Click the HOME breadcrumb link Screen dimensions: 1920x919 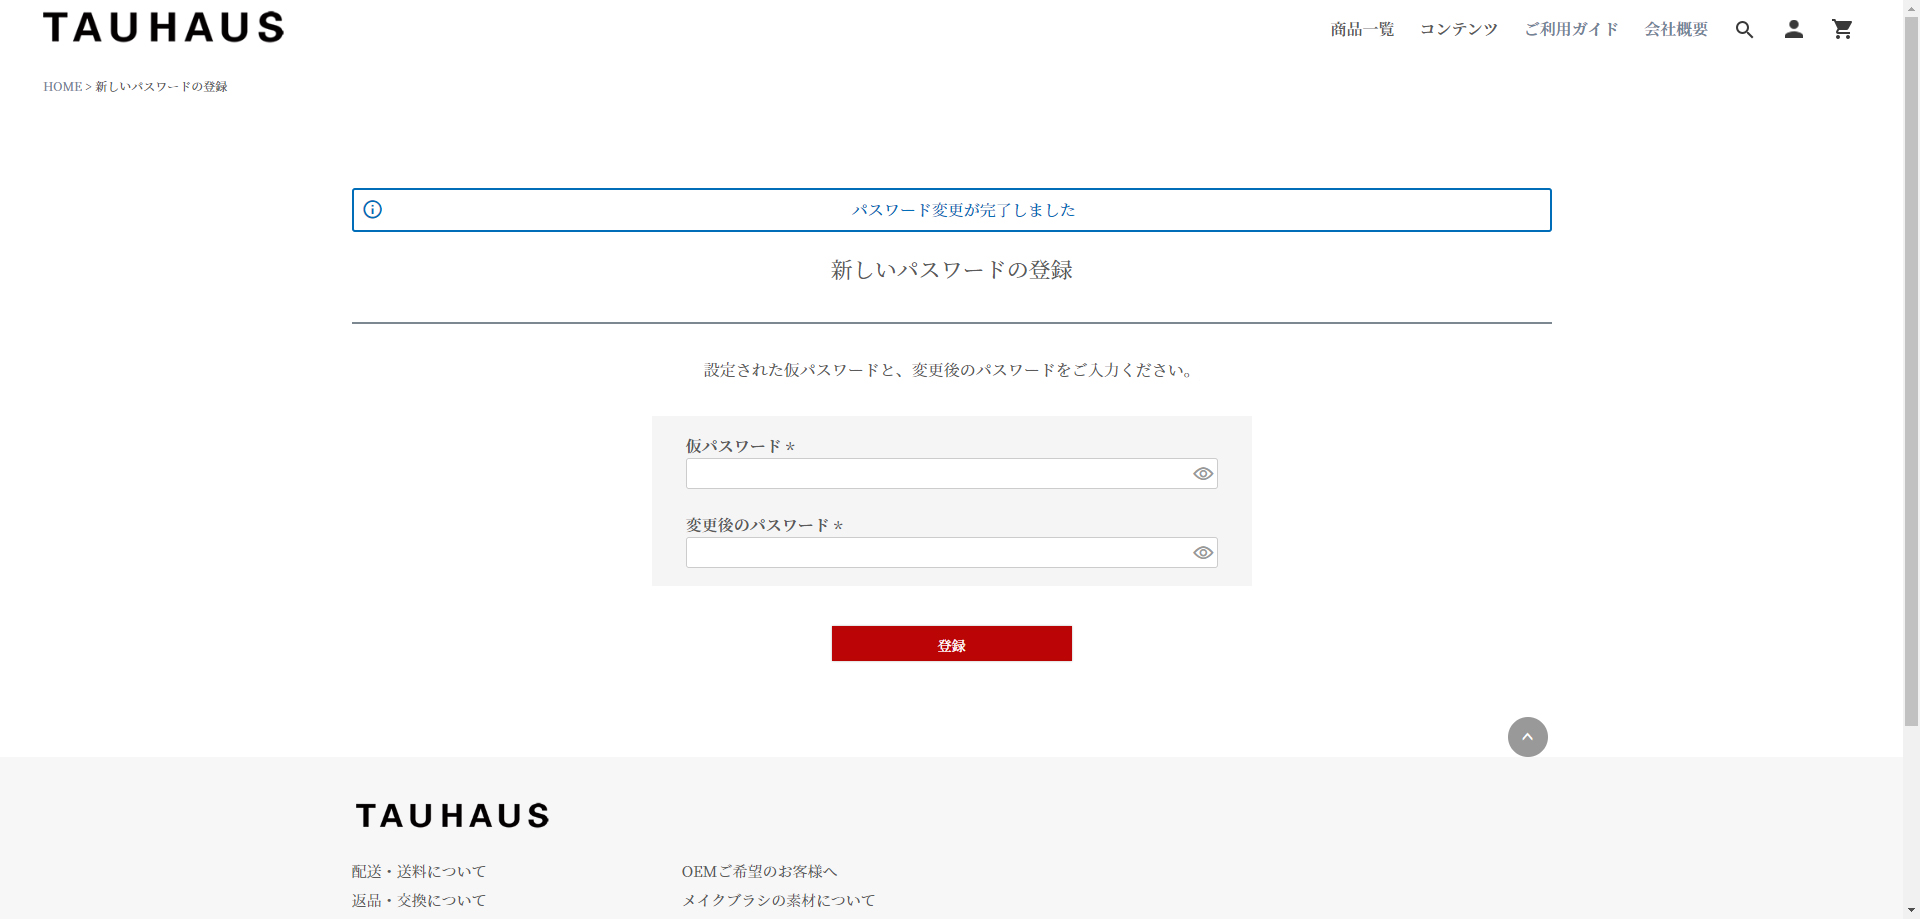point(62,87)
